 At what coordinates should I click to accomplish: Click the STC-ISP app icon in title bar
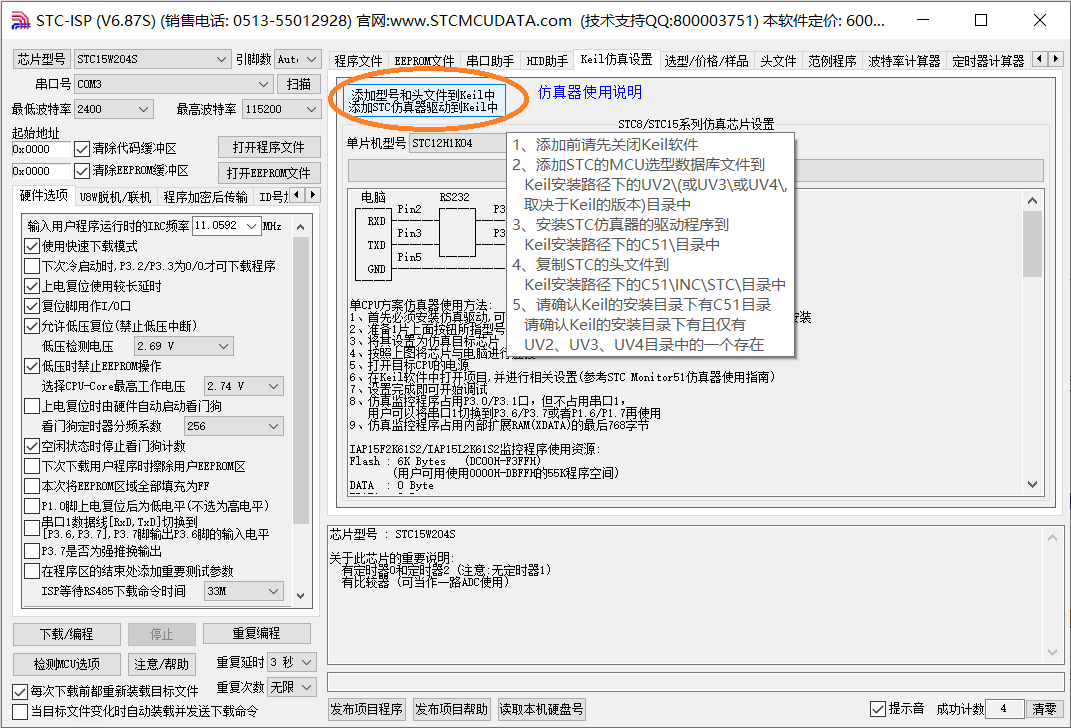point(20,20)
